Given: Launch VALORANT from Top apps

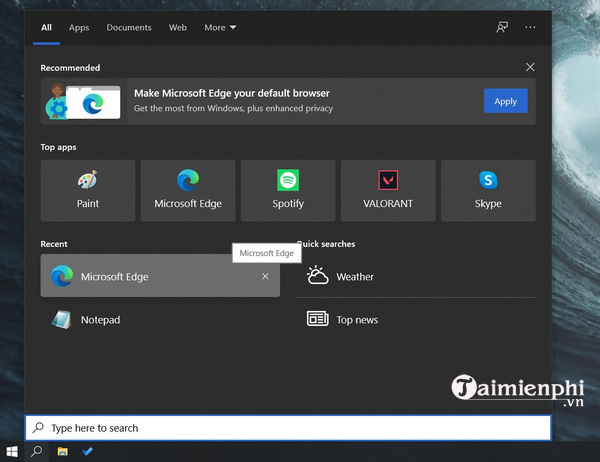Looking at the screenshot, I should click(x=388, y=190).
